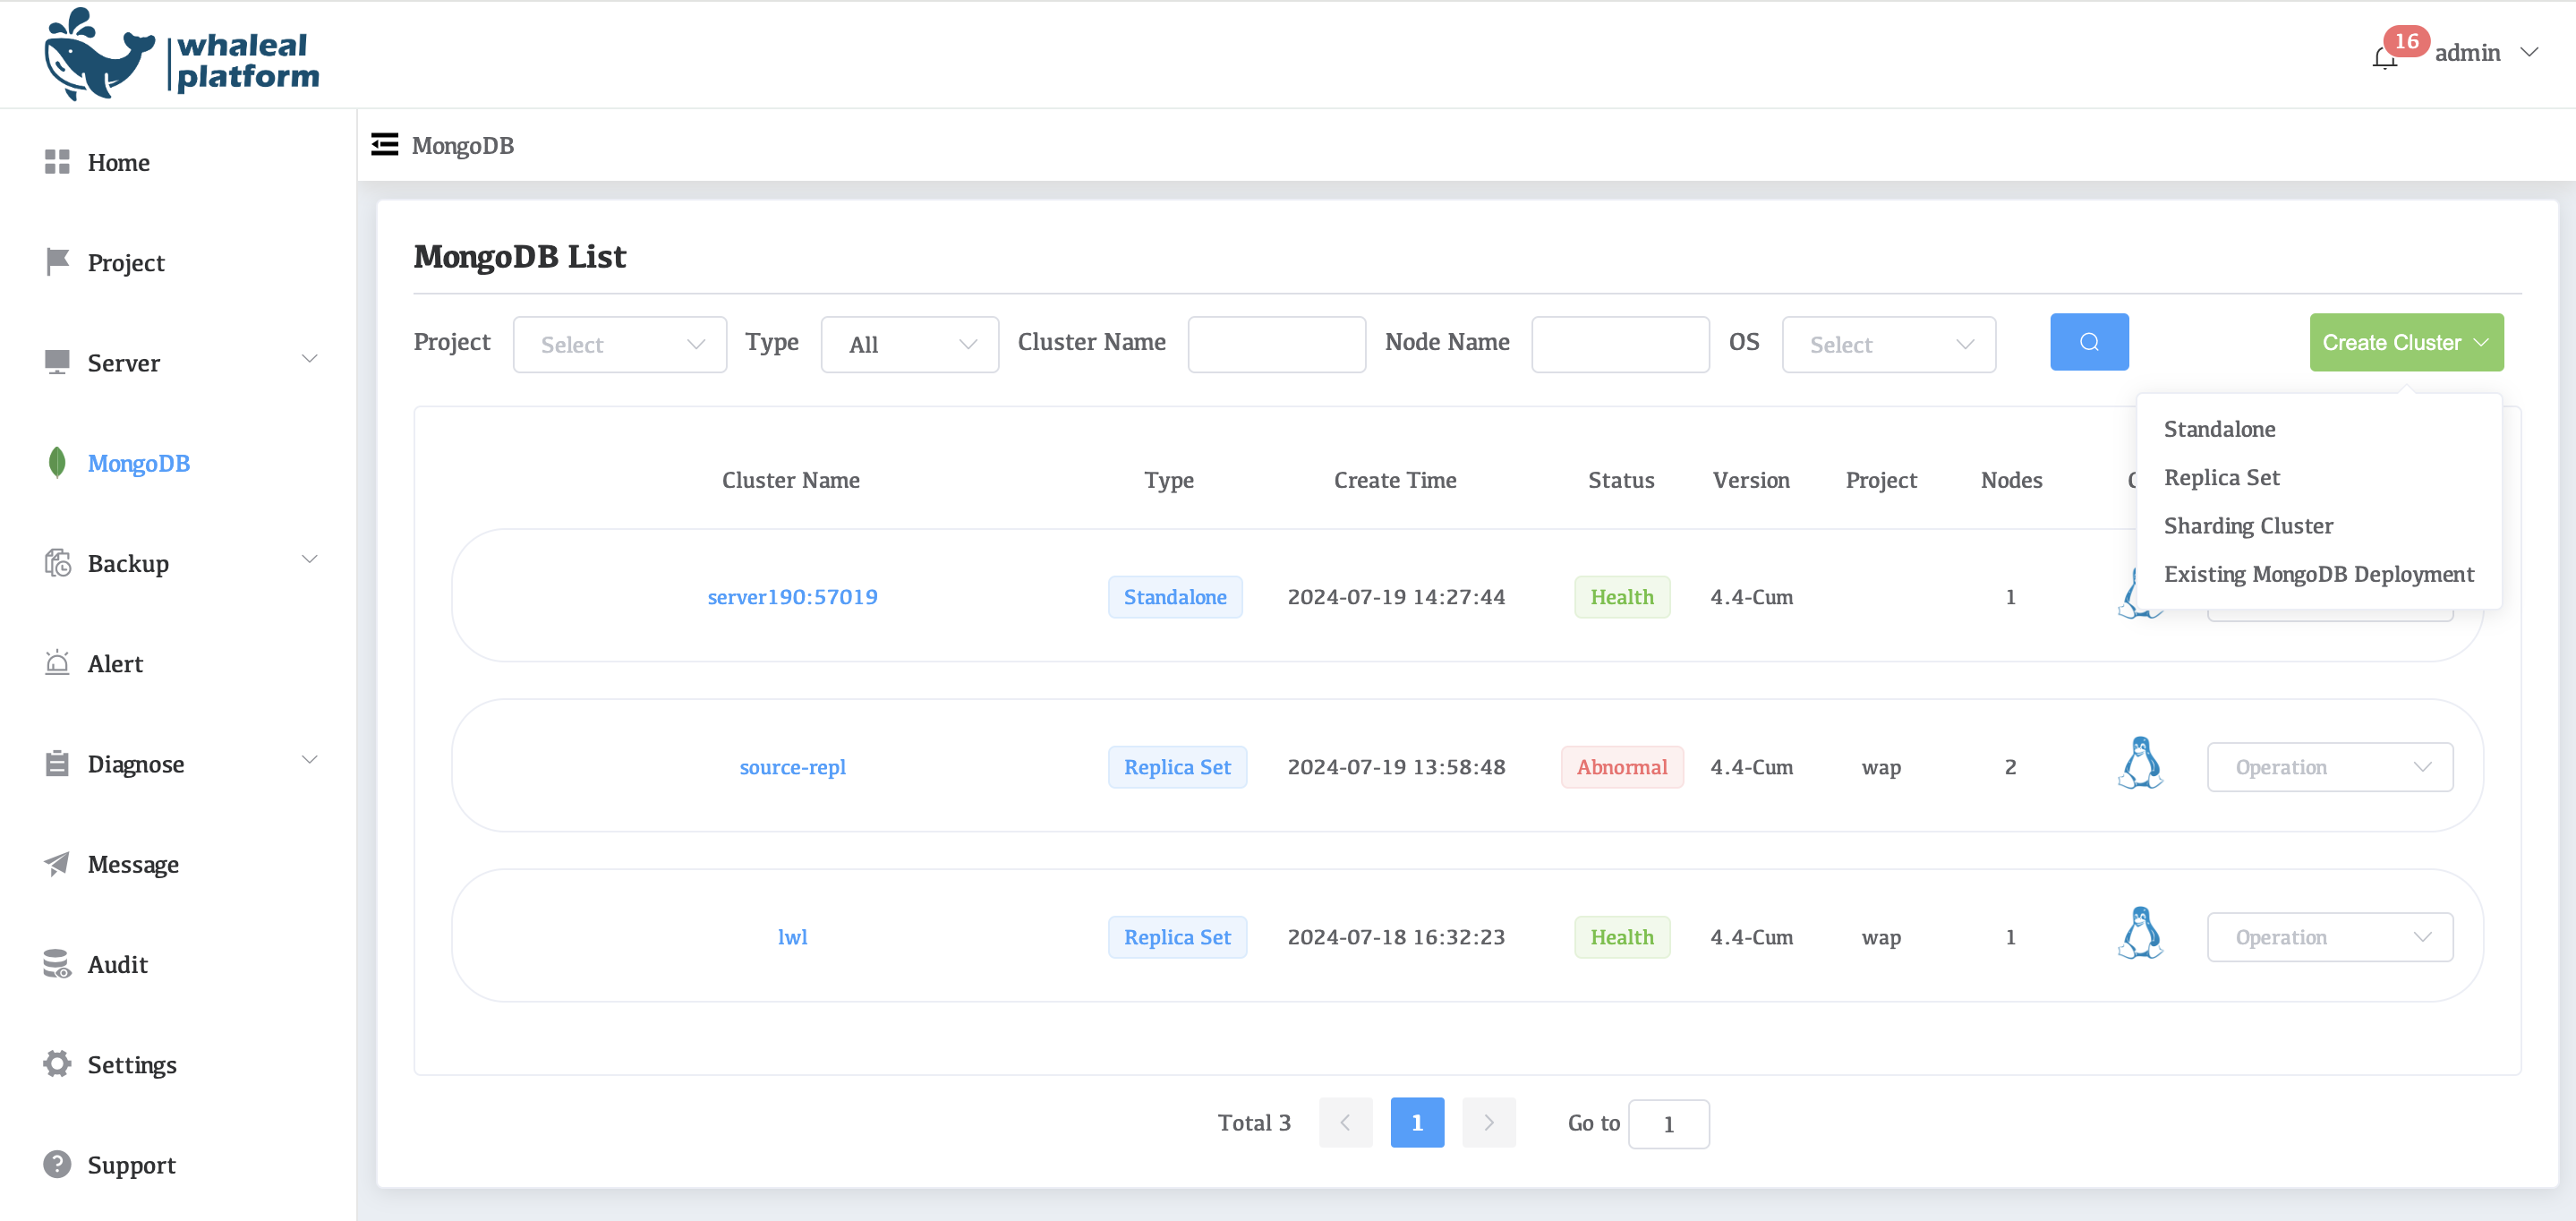Viewport: 2576px width, 1221px height.
Task: Click the Cluster Name input field
Action: coord(1276,345)
